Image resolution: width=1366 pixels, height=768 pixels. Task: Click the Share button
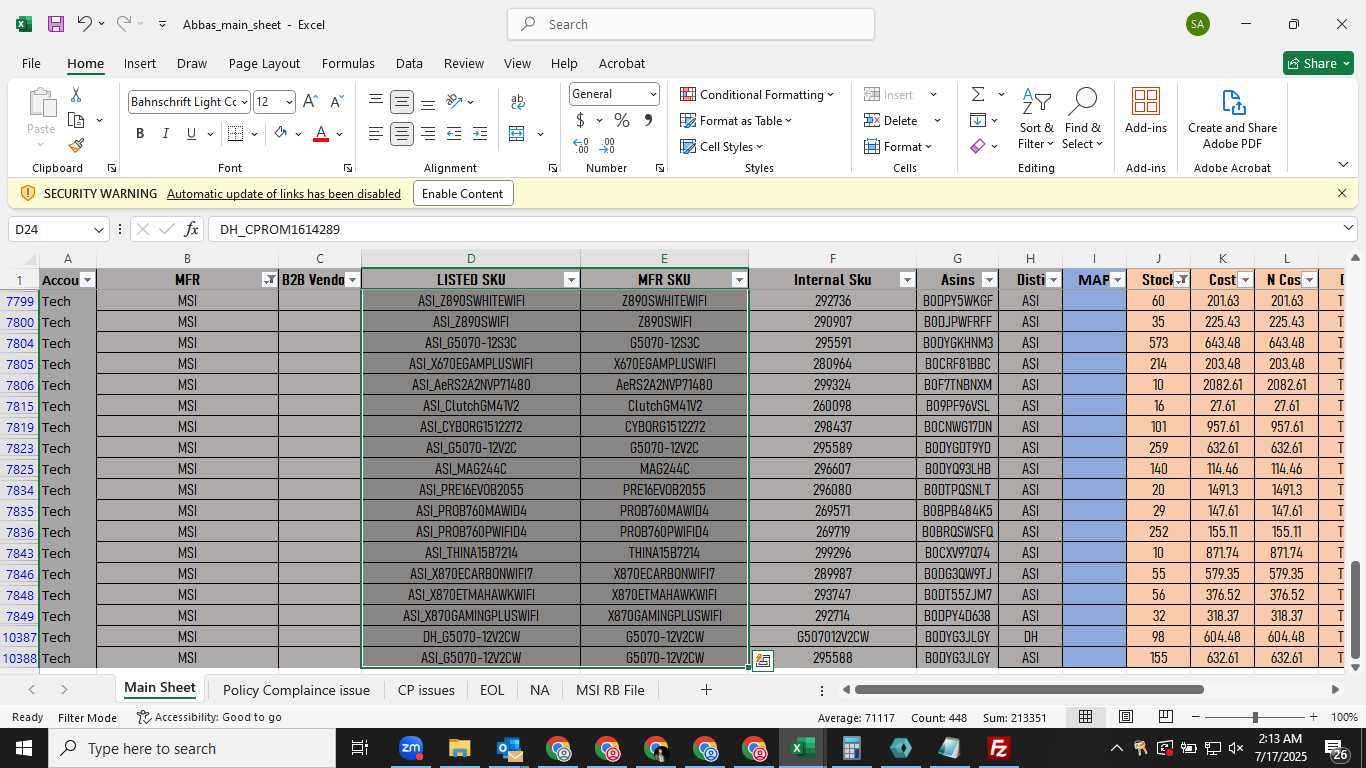click(1318, 63)
